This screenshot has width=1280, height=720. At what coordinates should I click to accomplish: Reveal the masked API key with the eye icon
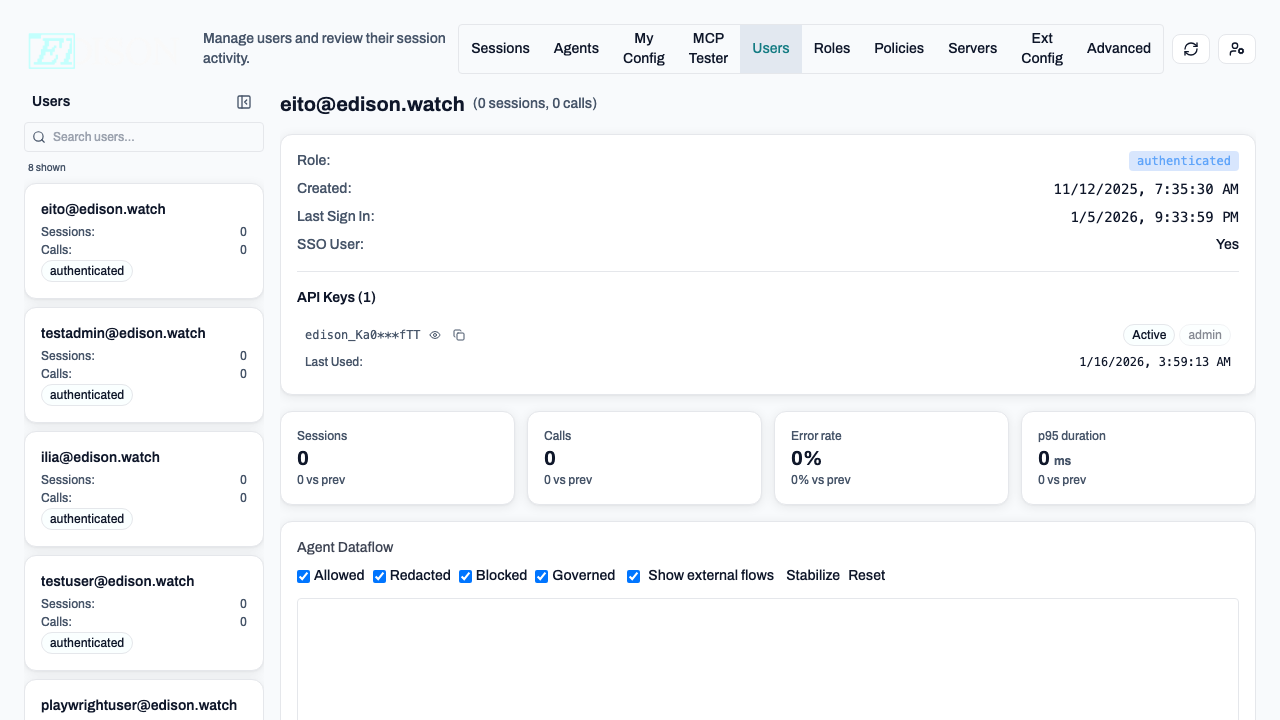pos(434,335)
